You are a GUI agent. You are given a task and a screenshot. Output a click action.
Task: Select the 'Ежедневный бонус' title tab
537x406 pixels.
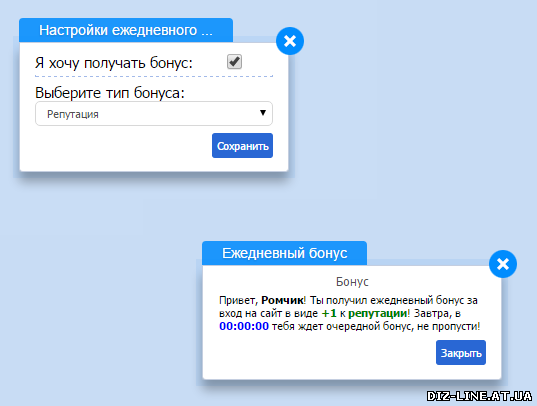pyautogui.click(x=284, y=253)
